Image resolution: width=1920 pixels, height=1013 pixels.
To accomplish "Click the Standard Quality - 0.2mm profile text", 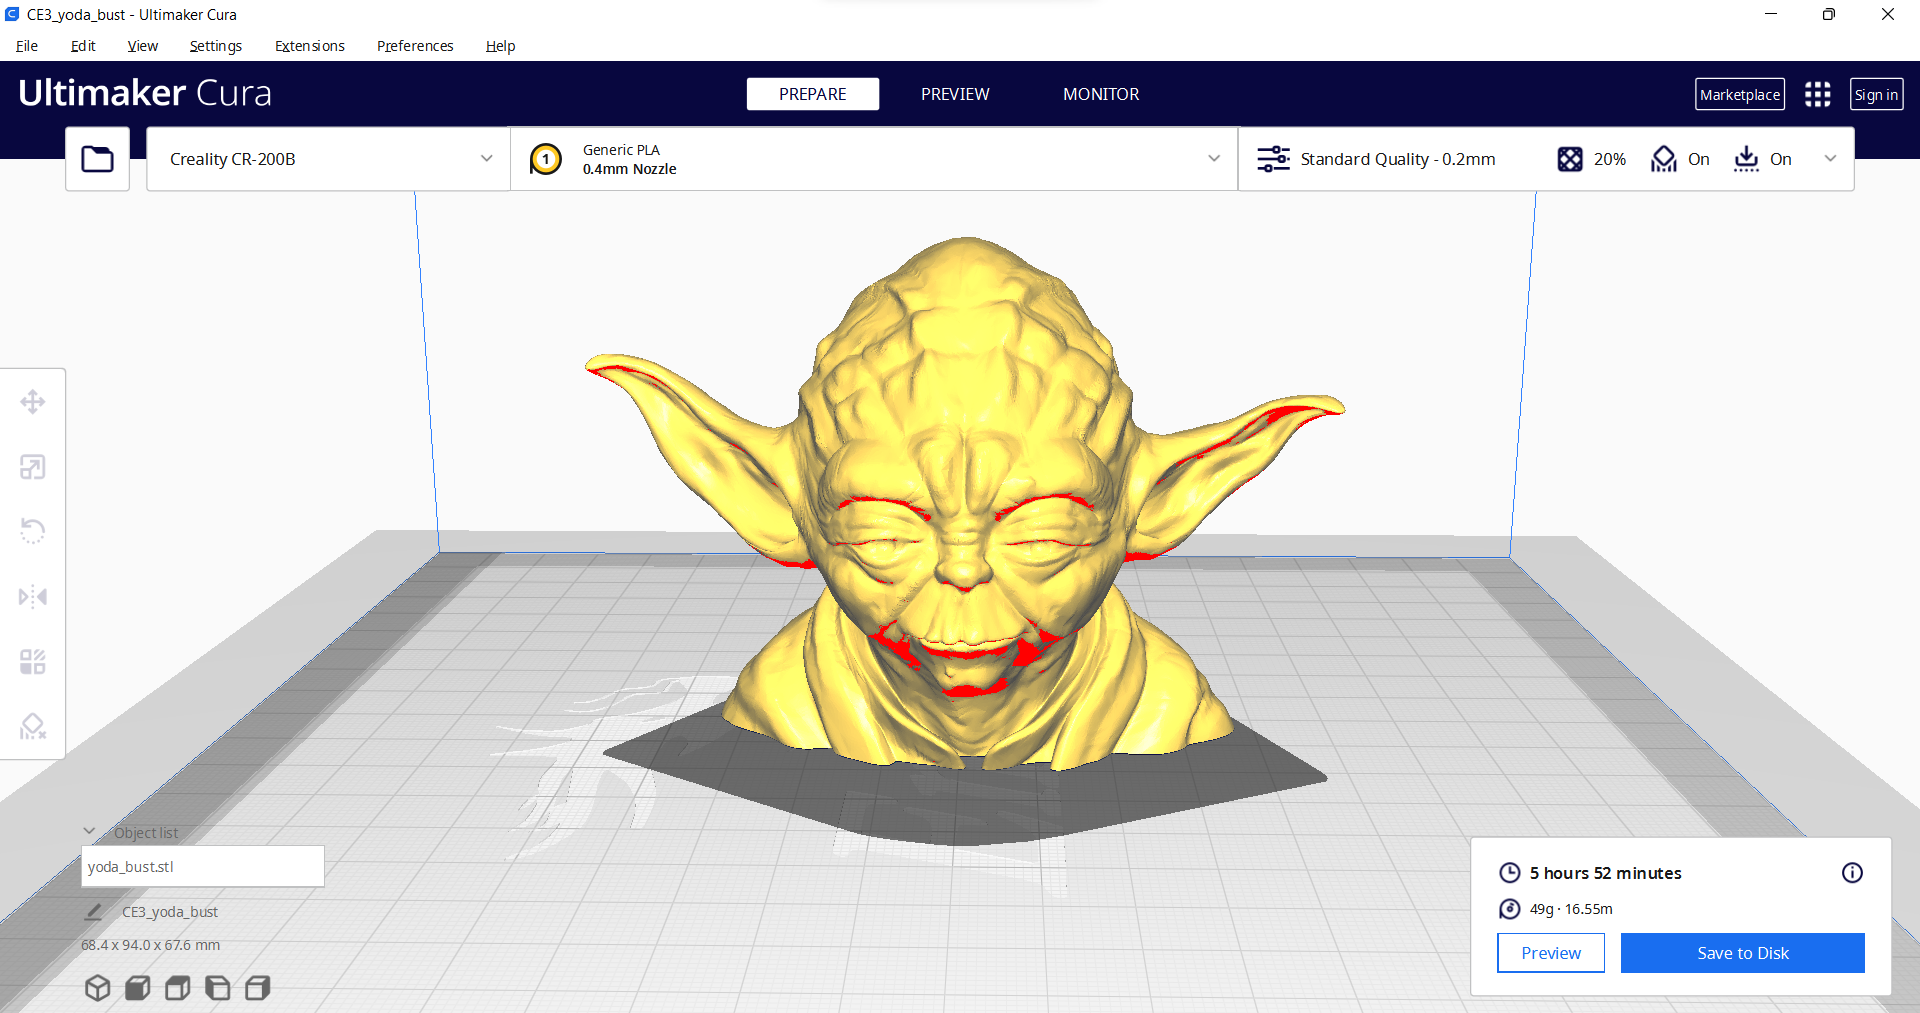I will (1398, 159).
